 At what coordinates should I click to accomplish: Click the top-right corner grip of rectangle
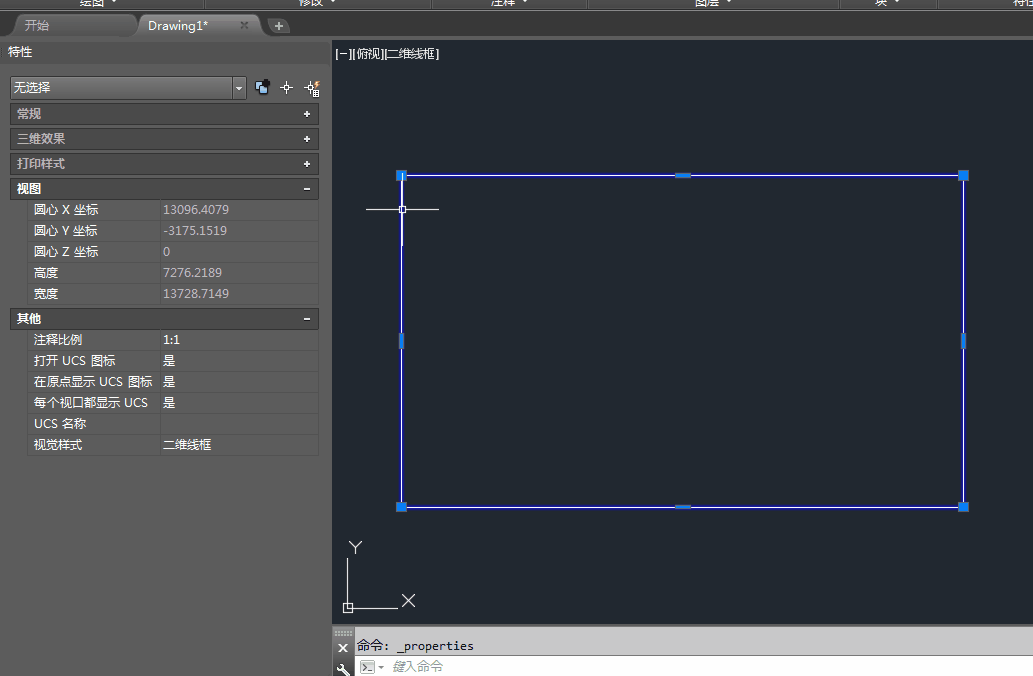963,175
